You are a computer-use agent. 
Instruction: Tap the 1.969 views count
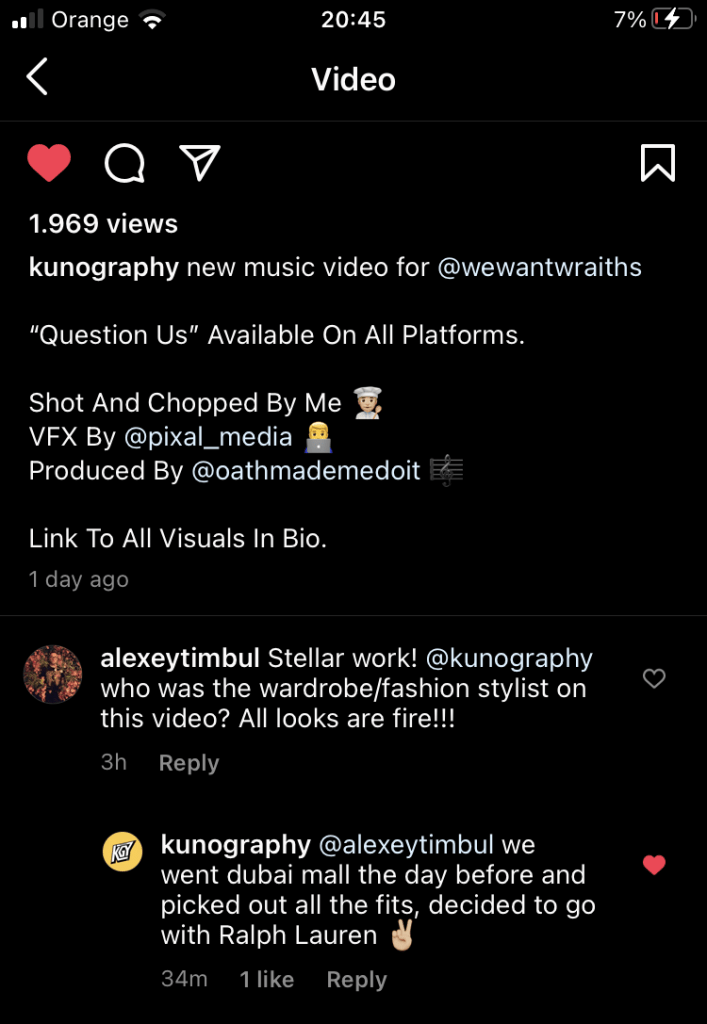coord(103,224)
